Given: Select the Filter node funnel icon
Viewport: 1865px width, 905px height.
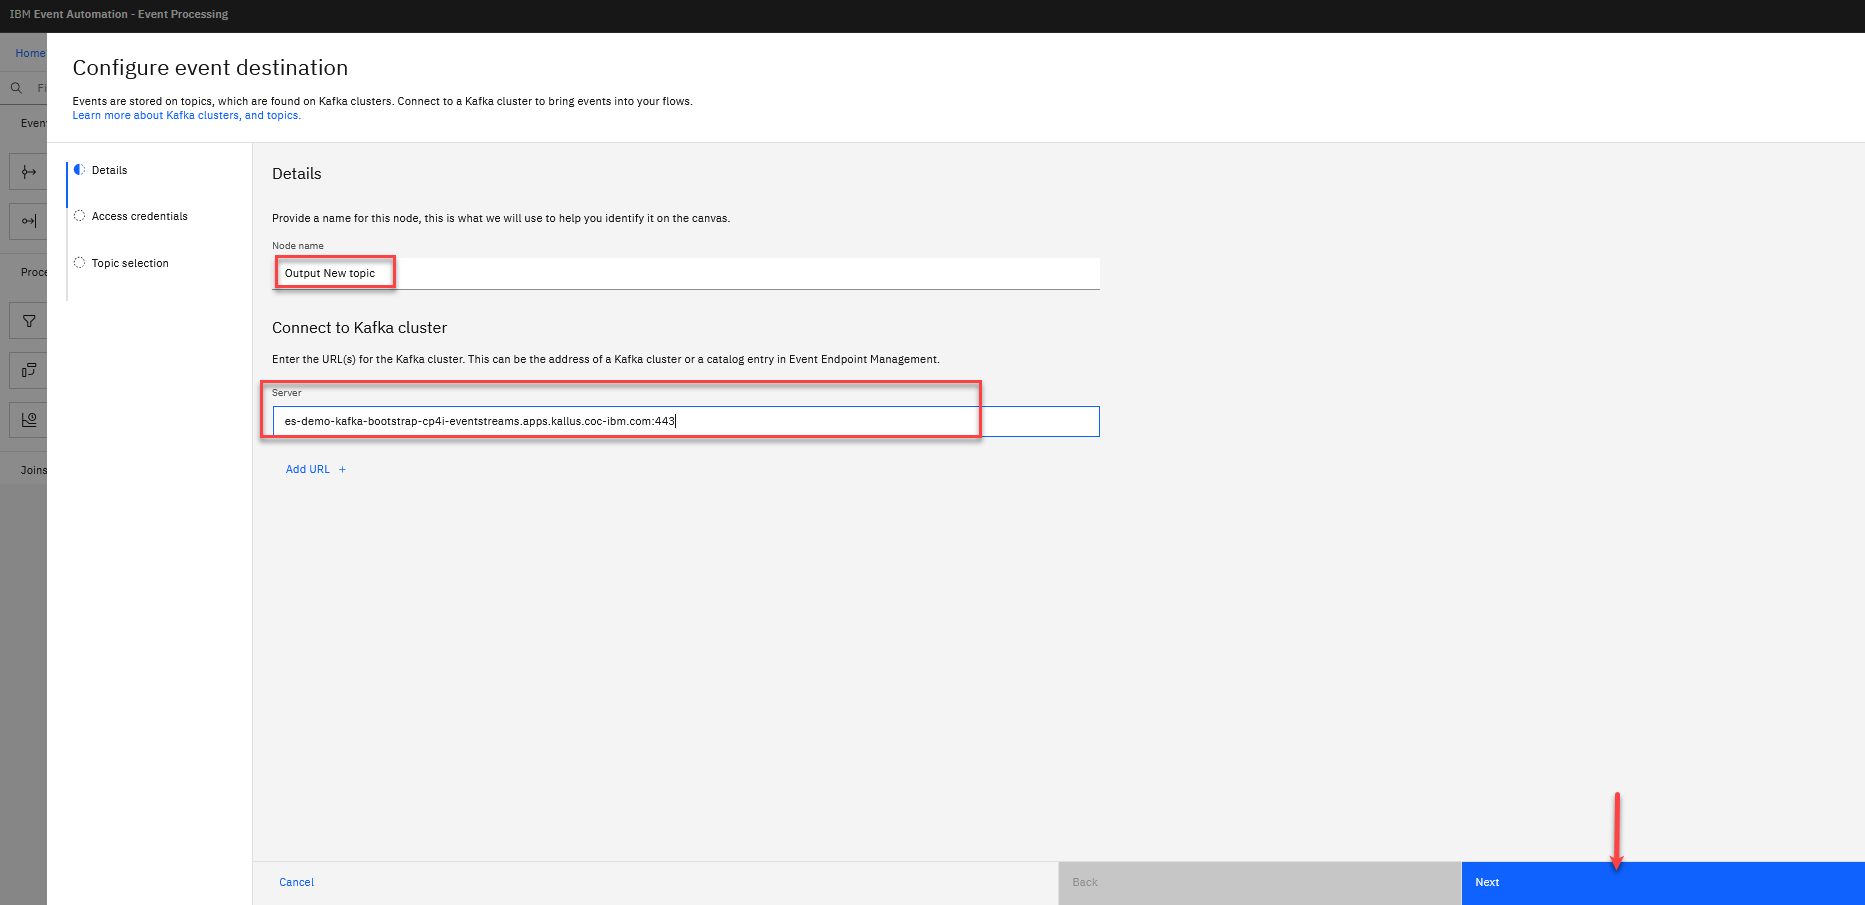Looking at the screenshot, I should 28,321.
